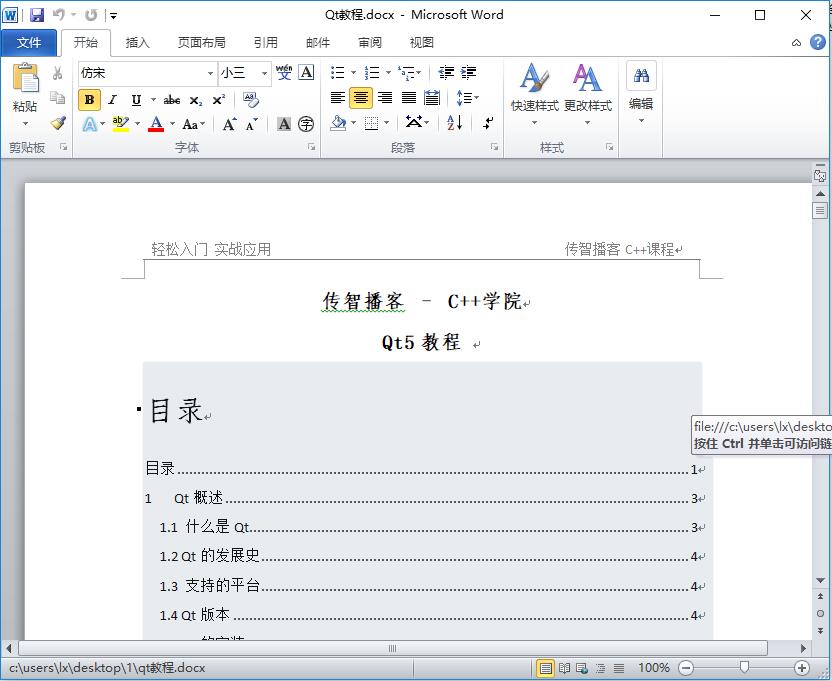Switch to the 页面布局 tab

(x=202, y=42)
